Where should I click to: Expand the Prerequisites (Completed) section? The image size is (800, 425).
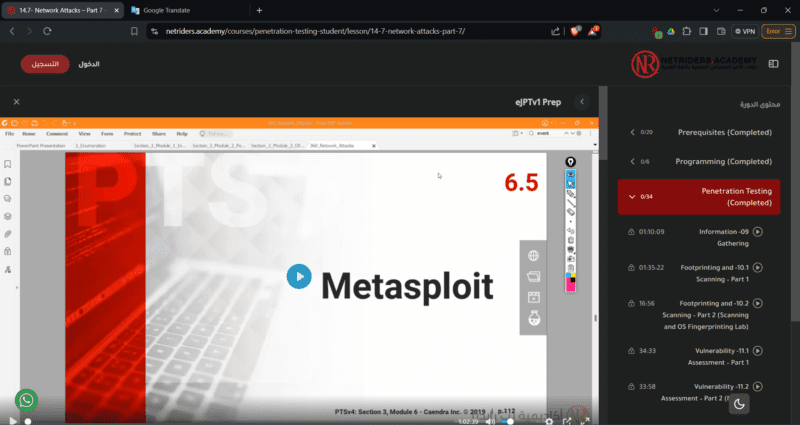coord(699,132)
